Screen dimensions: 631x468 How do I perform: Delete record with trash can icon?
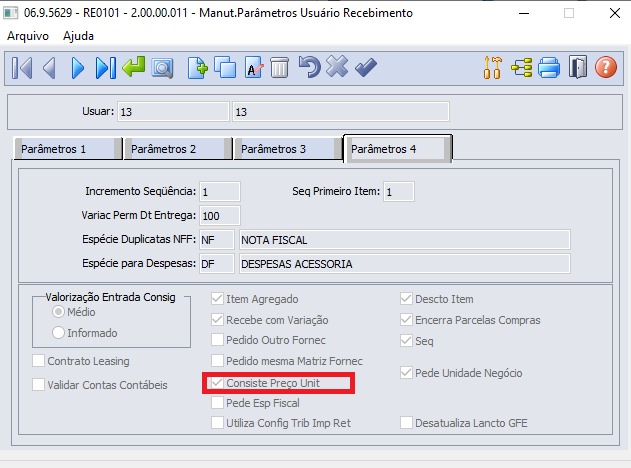click(x=279, y=67)
